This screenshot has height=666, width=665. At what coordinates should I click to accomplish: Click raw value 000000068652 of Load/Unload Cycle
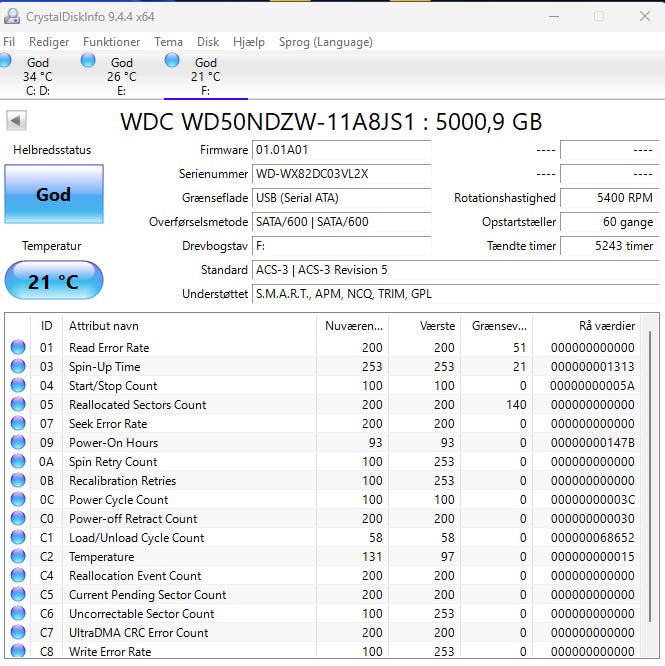click(592, 538)
